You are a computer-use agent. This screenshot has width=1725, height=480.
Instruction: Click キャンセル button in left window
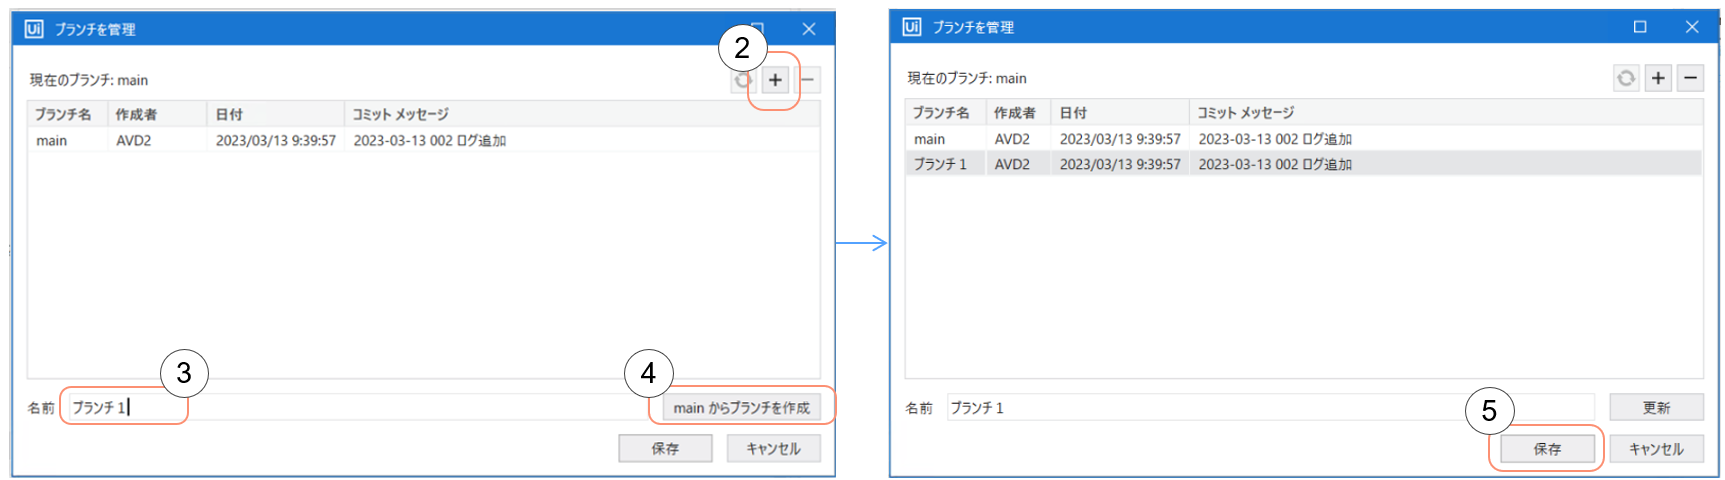click(x=774, y=448)
